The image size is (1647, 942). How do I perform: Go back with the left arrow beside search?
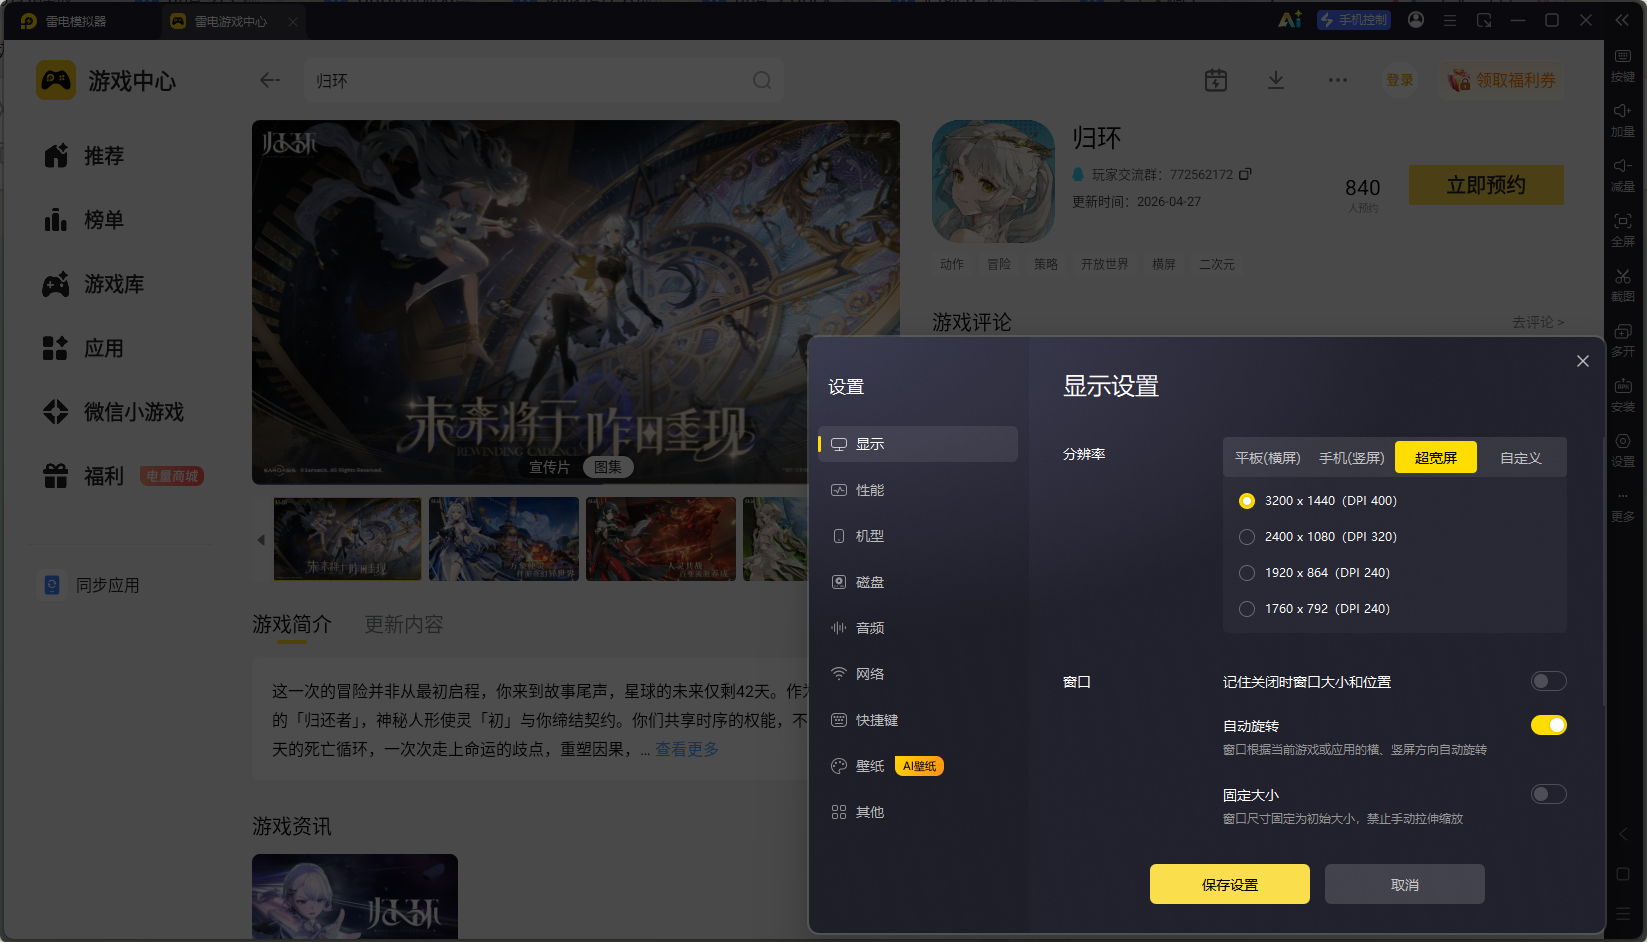coord(269,80)
